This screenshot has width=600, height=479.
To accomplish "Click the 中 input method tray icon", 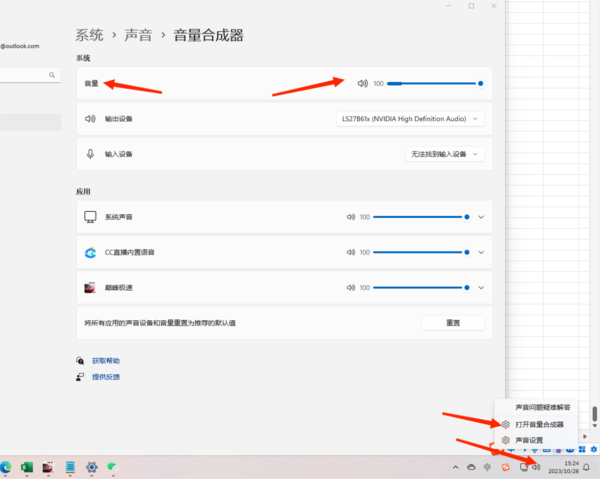I will pyautogui.click(x=488, y=467).
